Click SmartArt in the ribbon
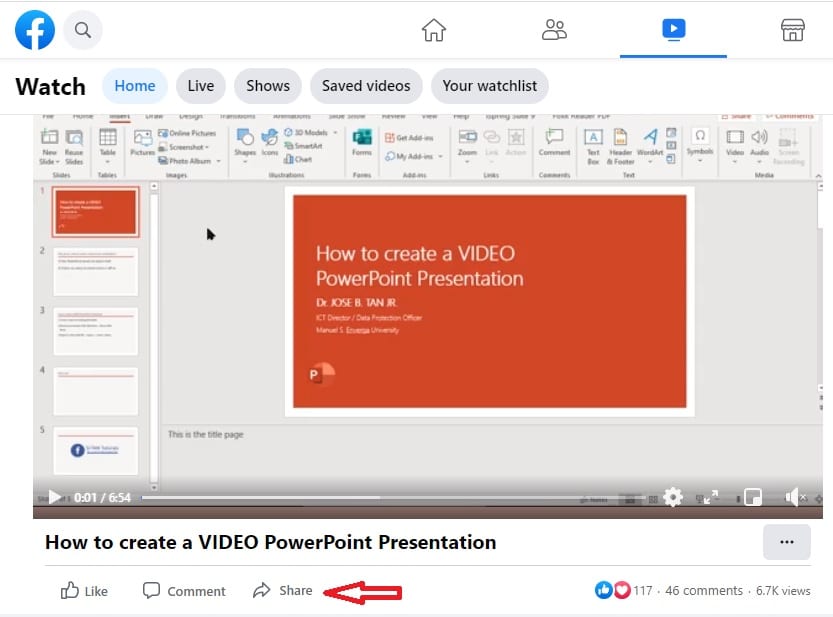Viewport: 833px width, 617px height. pos(303,146)
